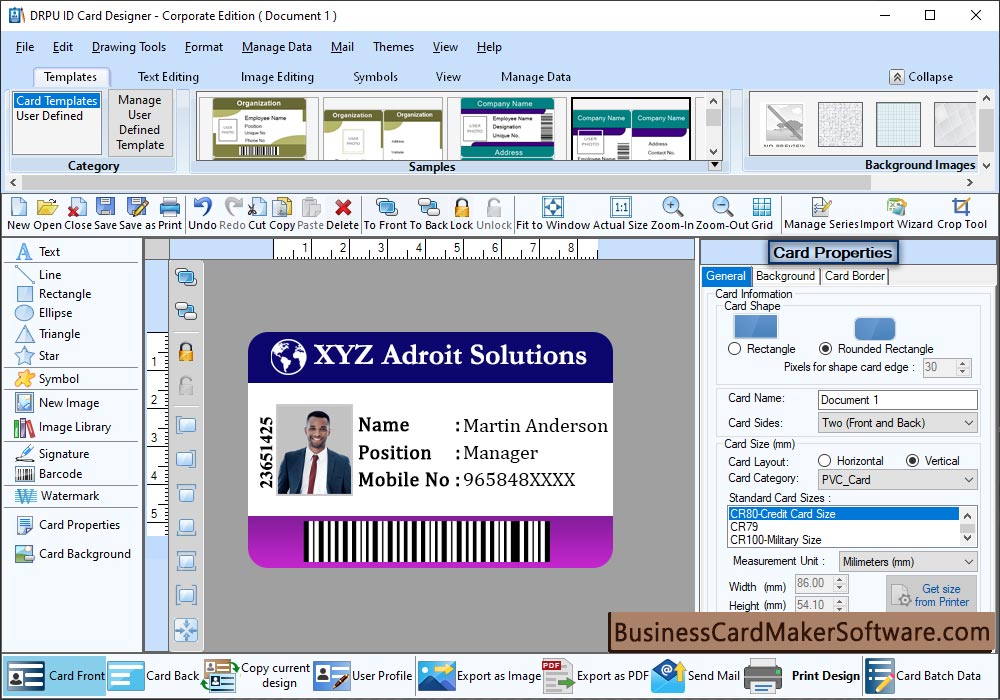Adjust pixels for shape card edge stepper

pyautogui.click(x=964, y=367)
